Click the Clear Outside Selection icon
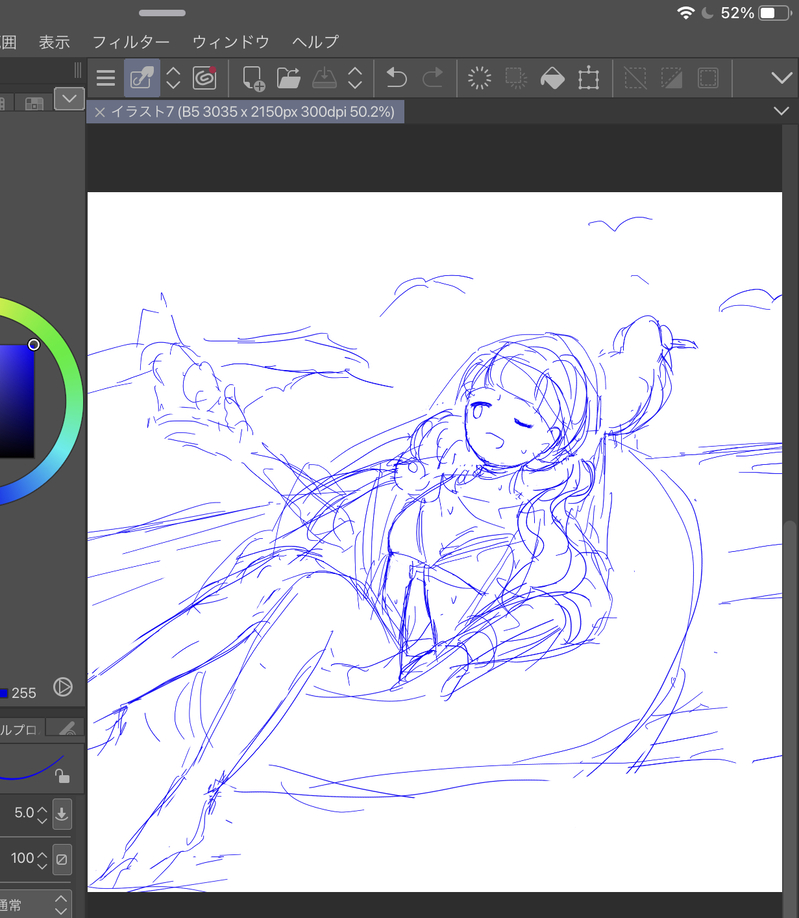 (x=516, y=78)
